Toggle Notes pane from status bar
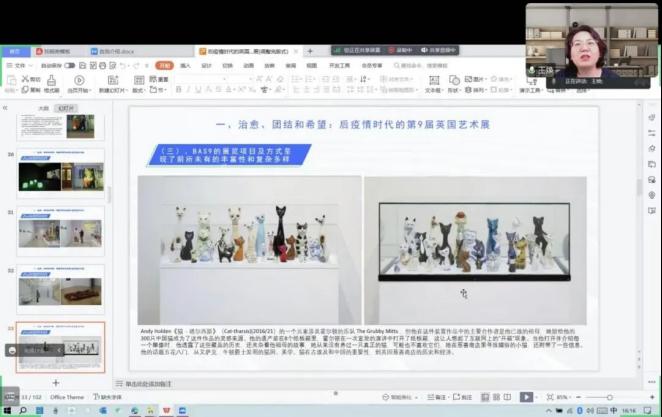Screen dimensions: 662x417 437,397
